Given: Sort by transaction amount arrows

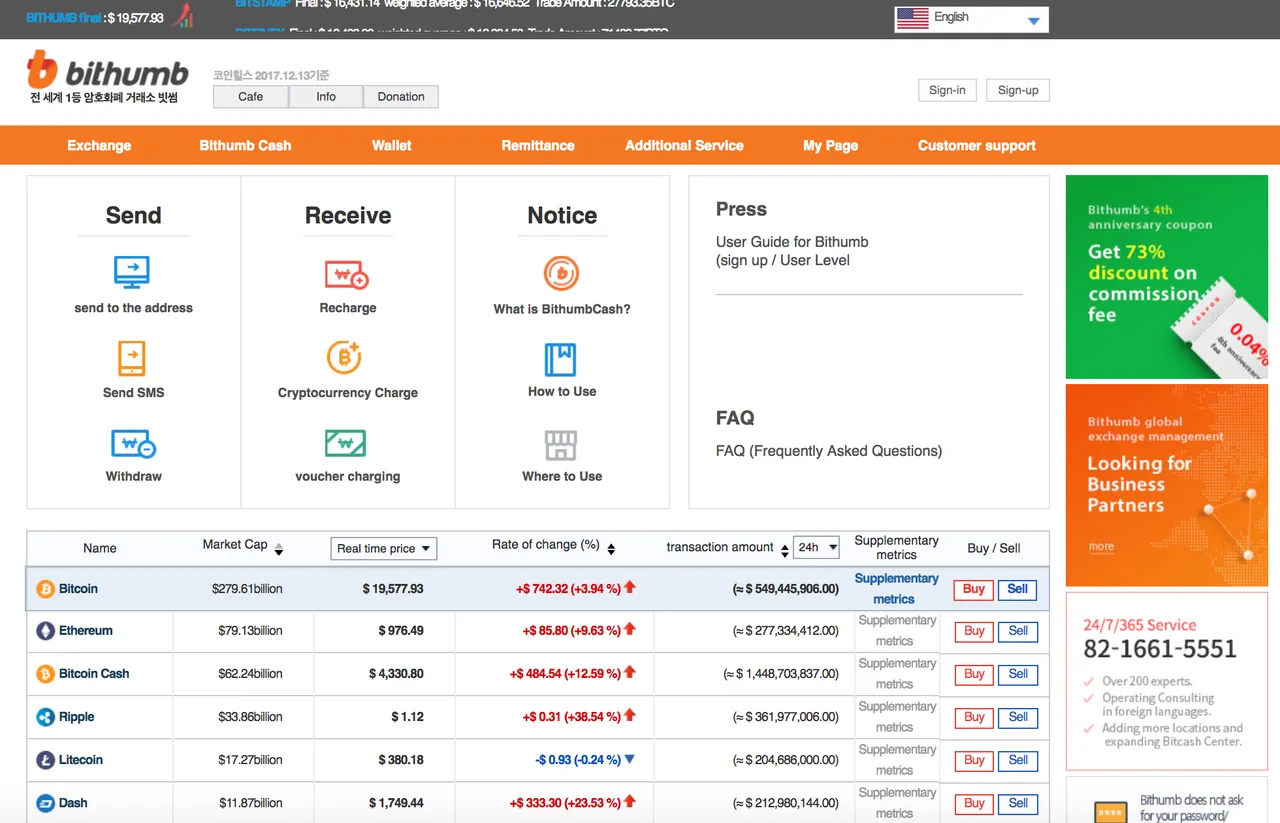Looking at the screenshot, I should coord(785,549).
